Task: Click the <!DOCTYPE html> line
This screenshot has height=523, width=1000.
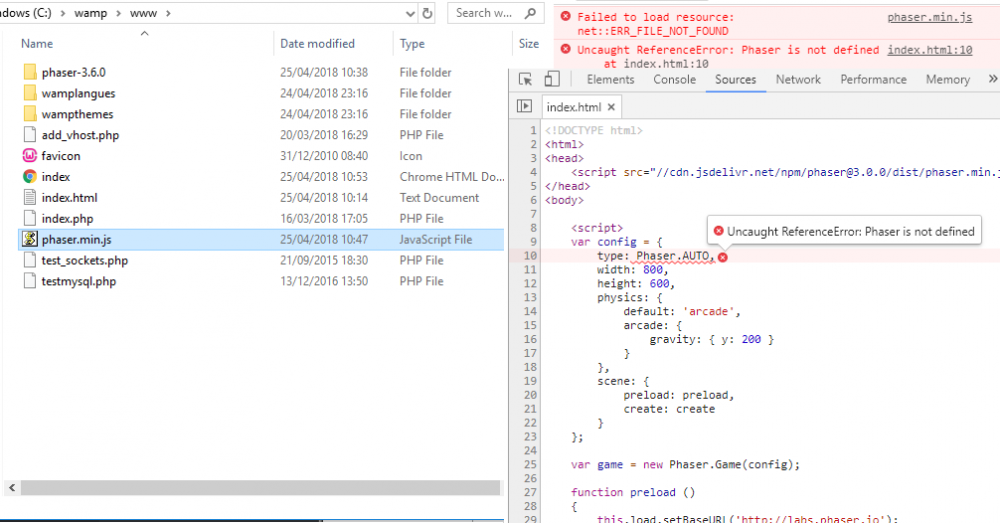Action: 593,130
